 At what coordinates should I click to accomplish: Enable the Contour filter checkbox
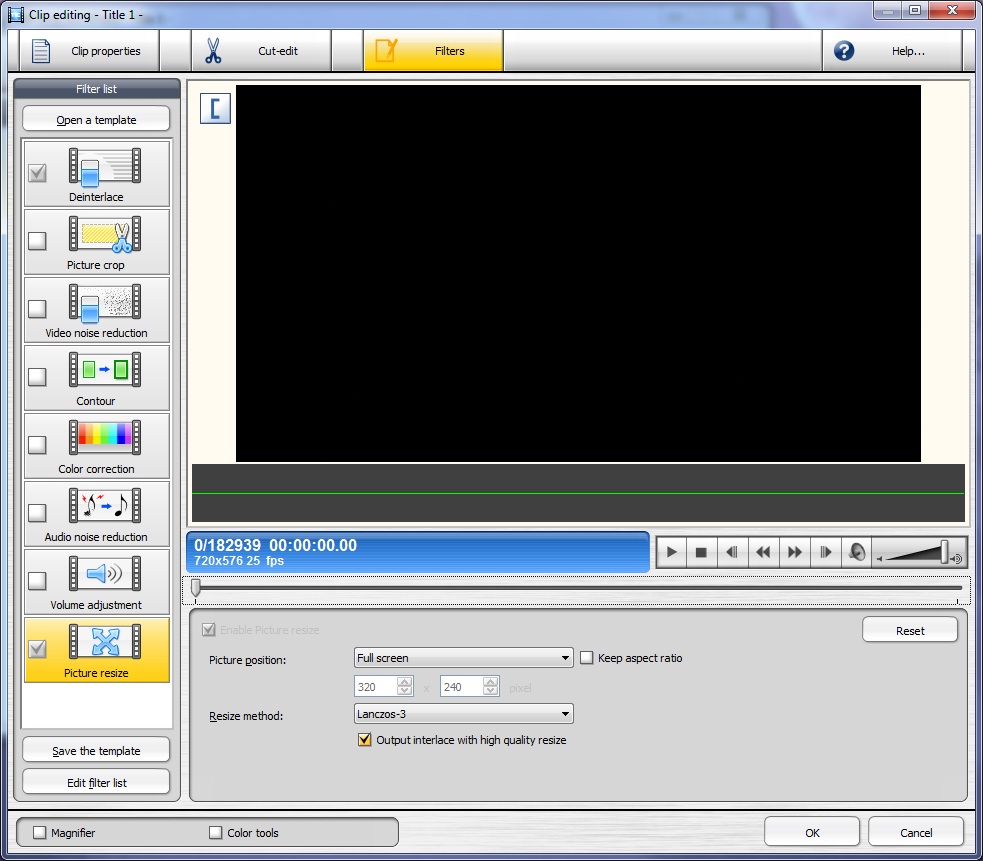click(x=38, y=377)
